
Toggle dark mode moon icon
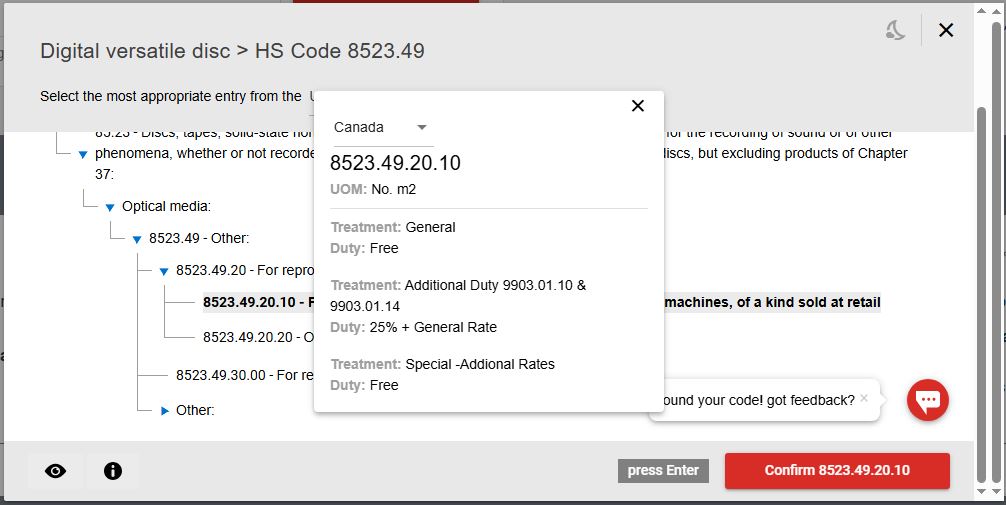(895, 31)
